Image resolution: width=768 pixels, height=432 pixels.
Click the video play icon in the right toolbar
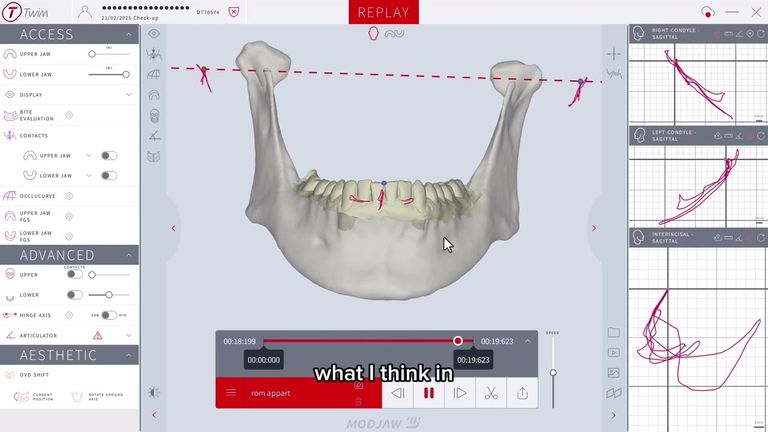(614, 352)
